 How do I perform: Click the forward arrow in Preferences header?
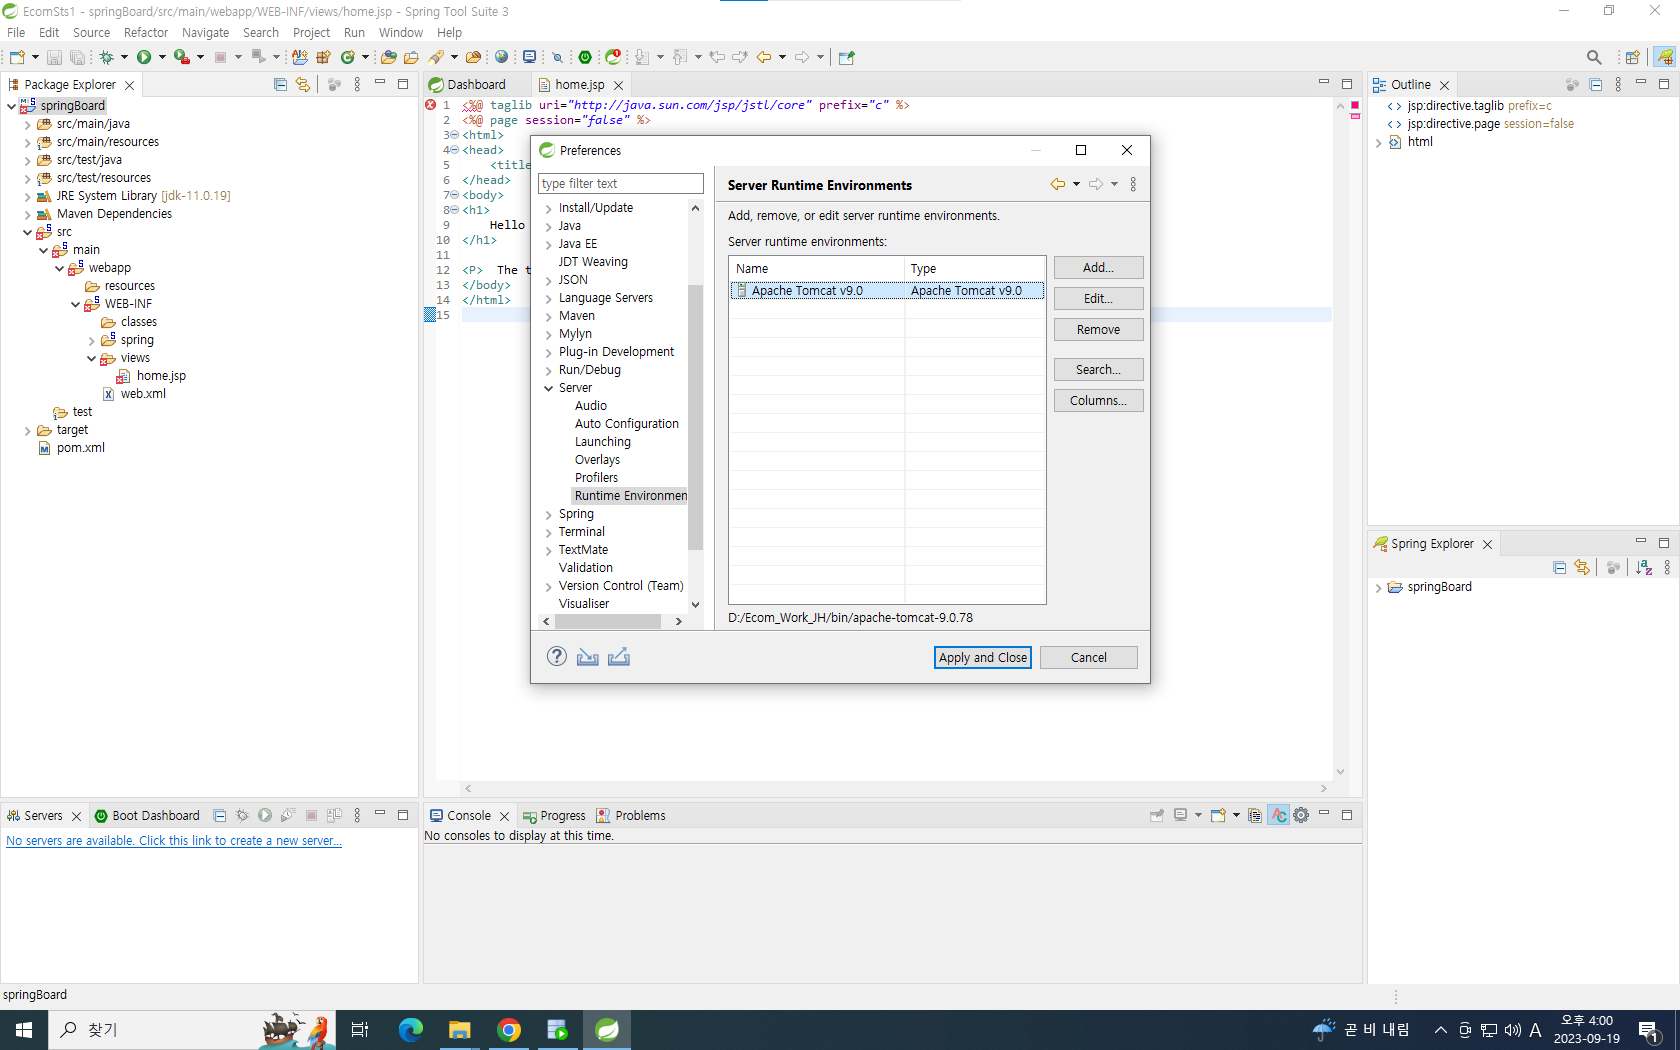(x=1096, y=184)
